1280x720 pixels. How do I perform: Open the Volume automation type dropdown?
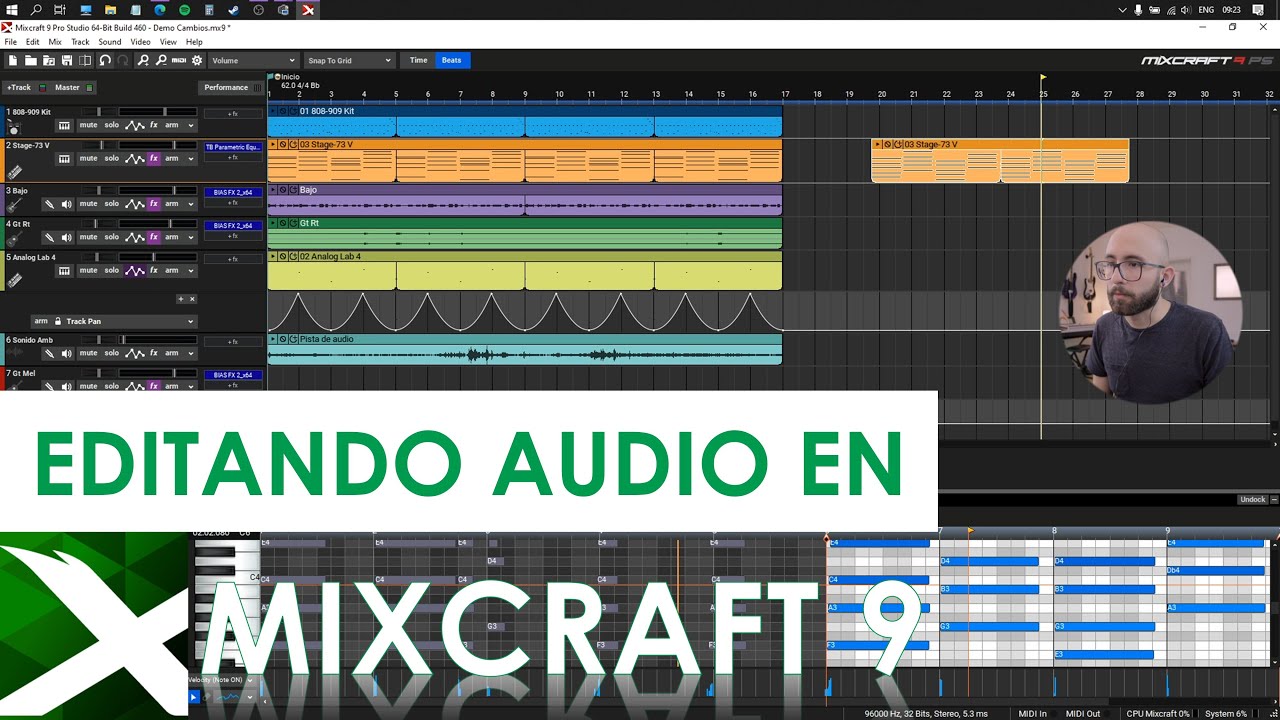[253, 60]
